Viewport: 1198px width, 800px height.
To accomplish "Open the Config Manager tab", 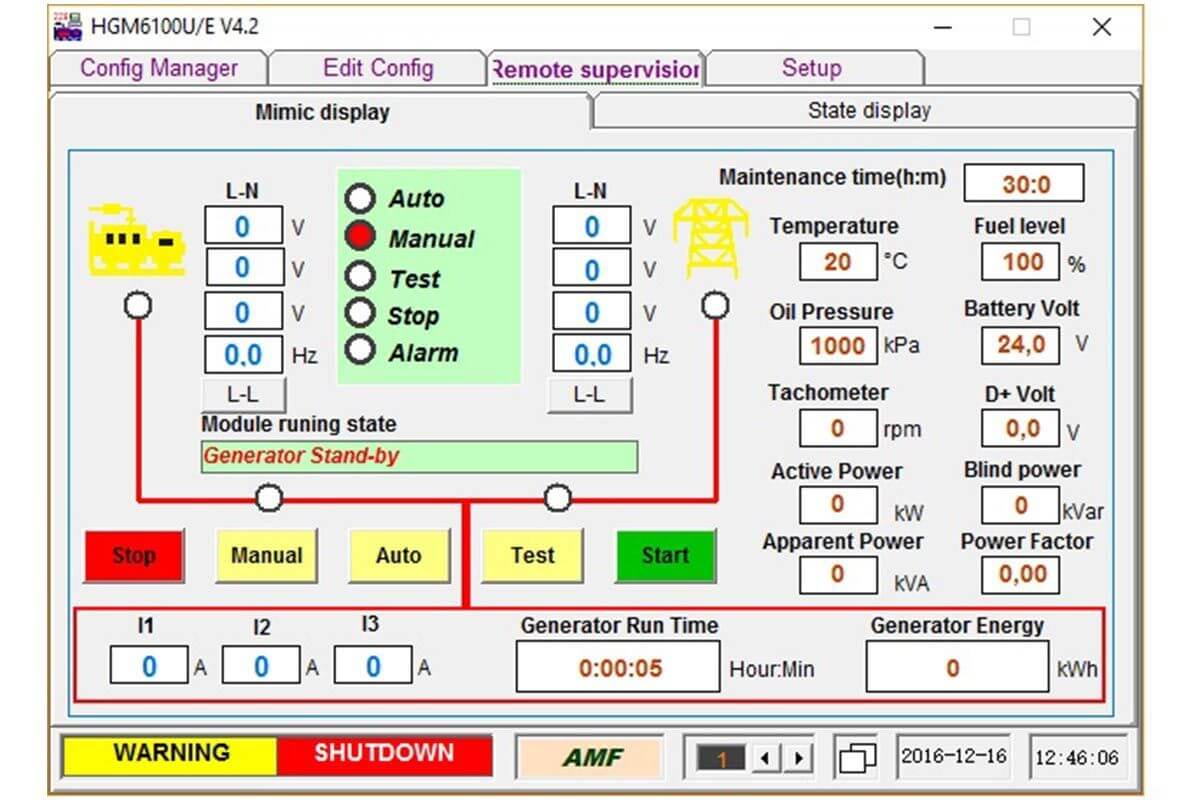I will point(159,68).
